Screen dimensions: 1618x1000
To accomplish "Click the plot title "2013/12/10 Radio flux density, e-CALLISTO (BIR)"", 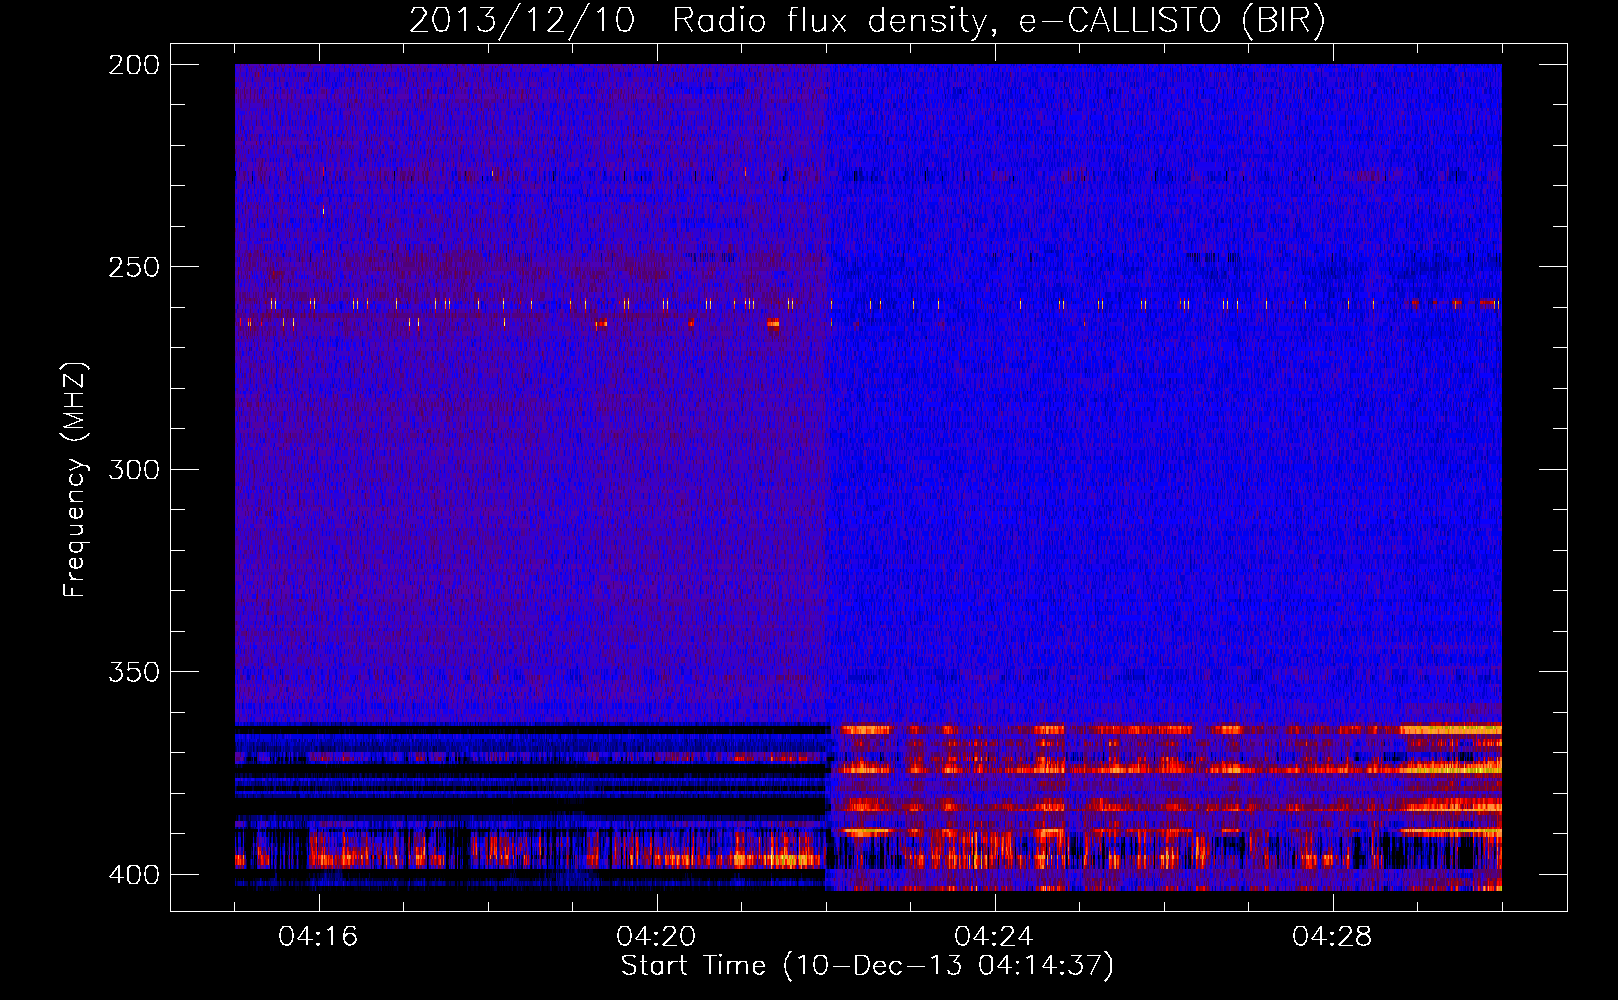I will point(868,21).
